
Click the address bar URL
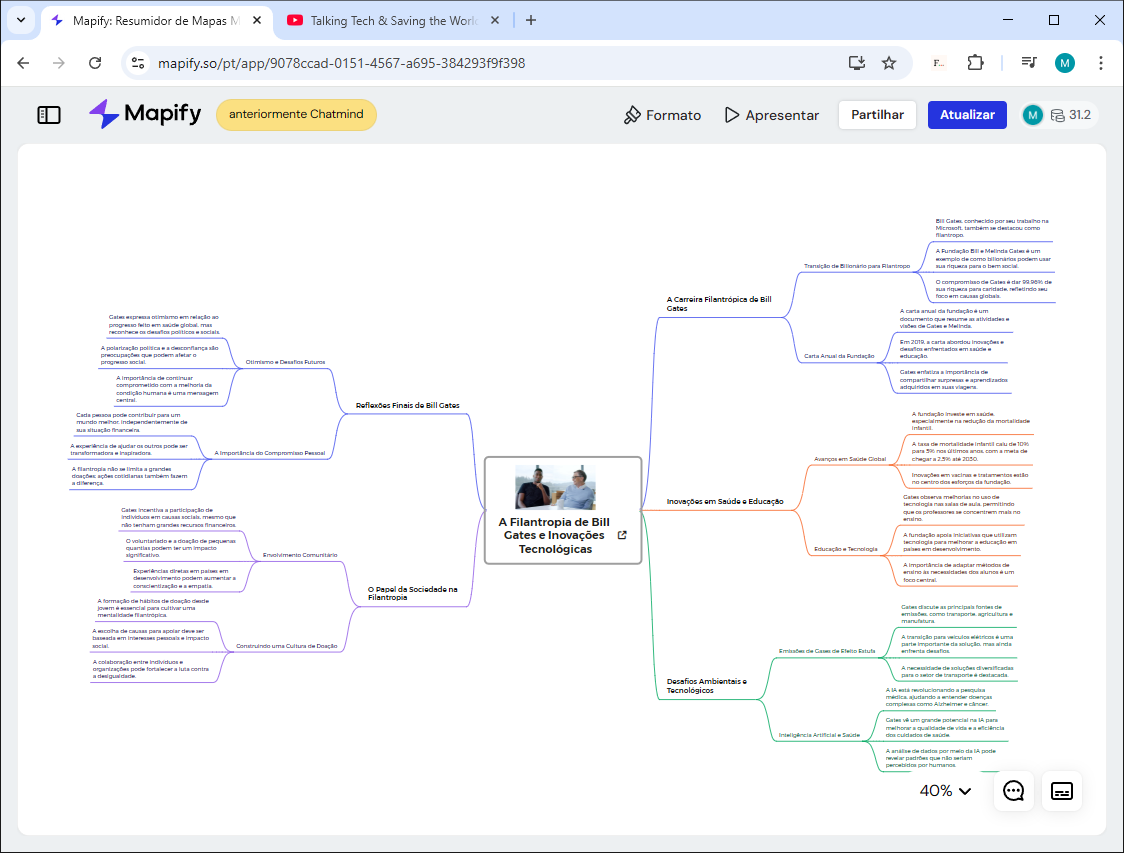341,63
